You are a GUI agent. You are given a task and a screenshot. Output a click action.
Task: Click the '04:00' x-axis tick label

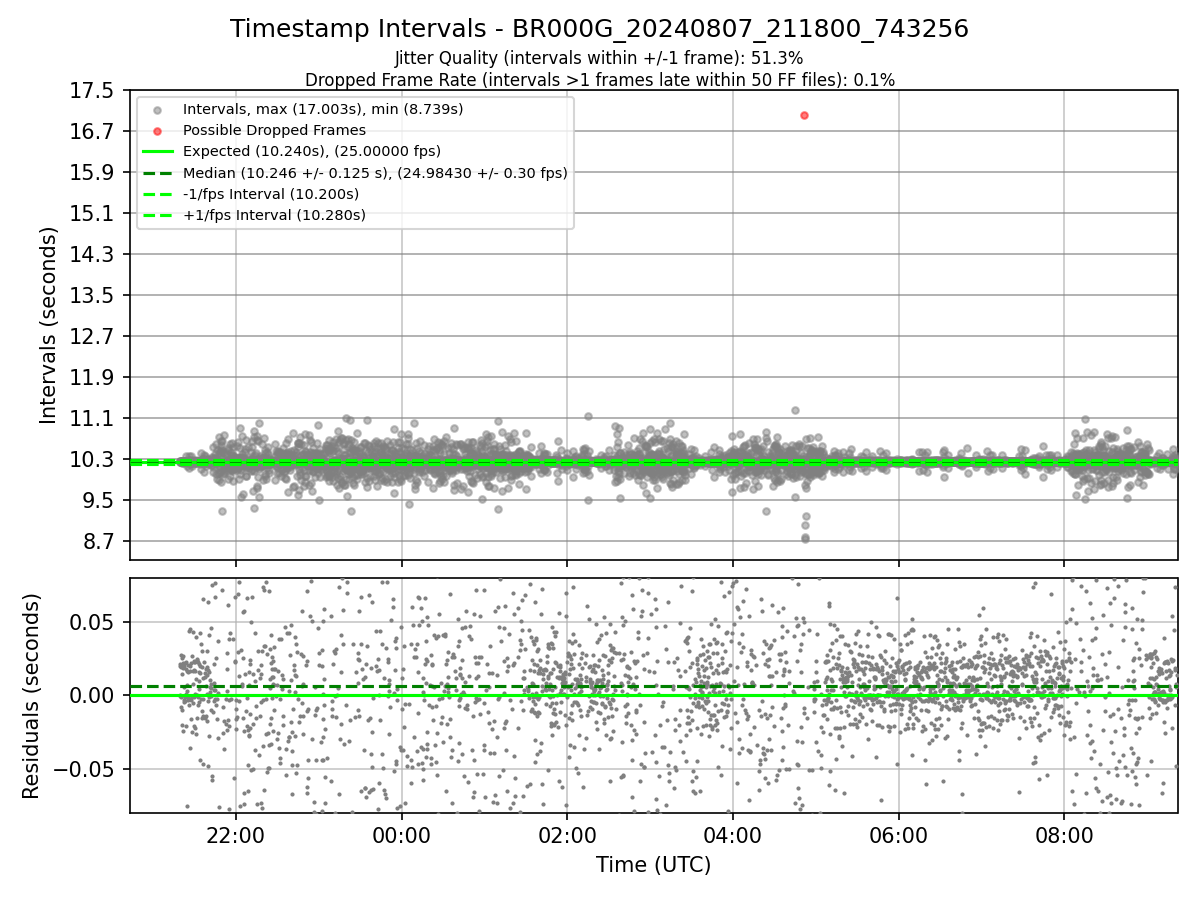click(x=733, y=836)
